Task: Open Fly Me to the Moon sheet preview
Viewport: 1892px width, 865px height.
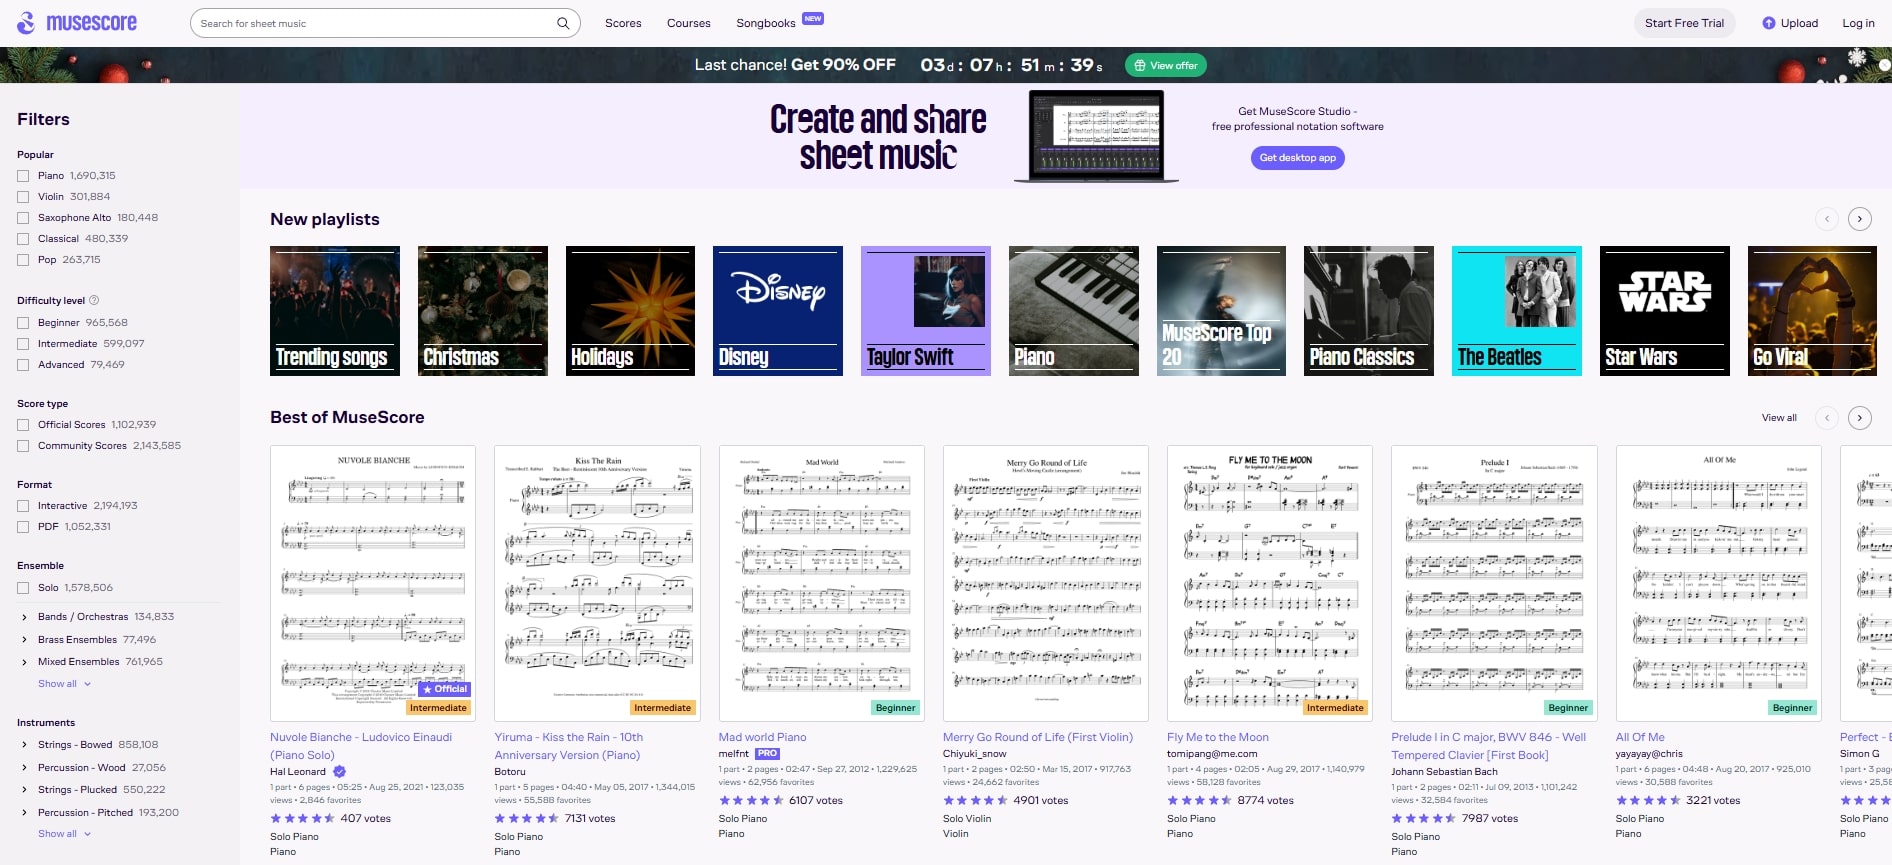Action: [x=1270, y=583]
